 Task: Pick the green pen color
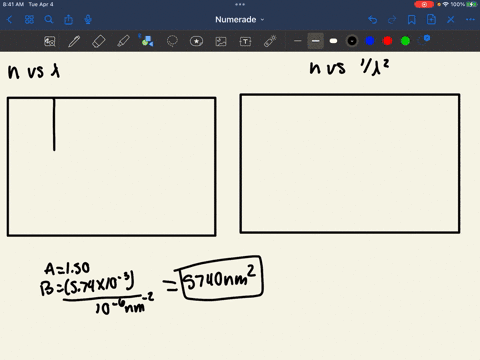point(405,41)
